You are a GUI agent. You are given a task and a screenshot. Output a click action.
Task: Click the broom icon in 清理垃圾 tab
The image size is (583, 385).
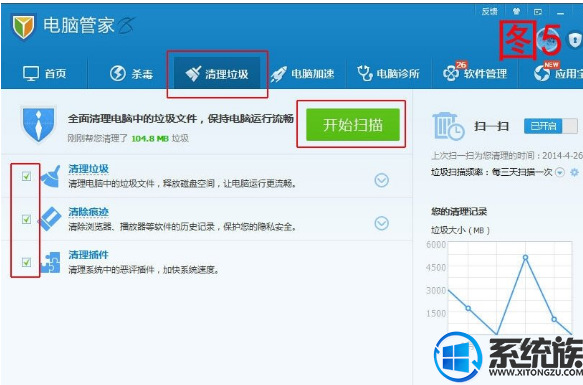[193, 74]
